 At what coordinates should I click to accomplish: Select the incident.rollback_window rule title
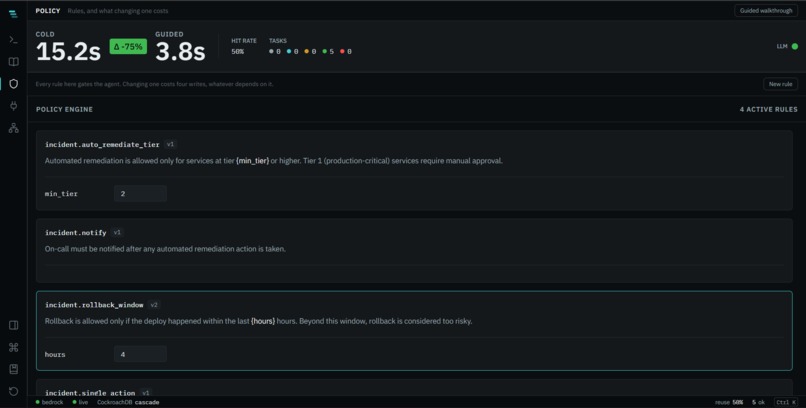pyautogui.click(x=94, y=305)
